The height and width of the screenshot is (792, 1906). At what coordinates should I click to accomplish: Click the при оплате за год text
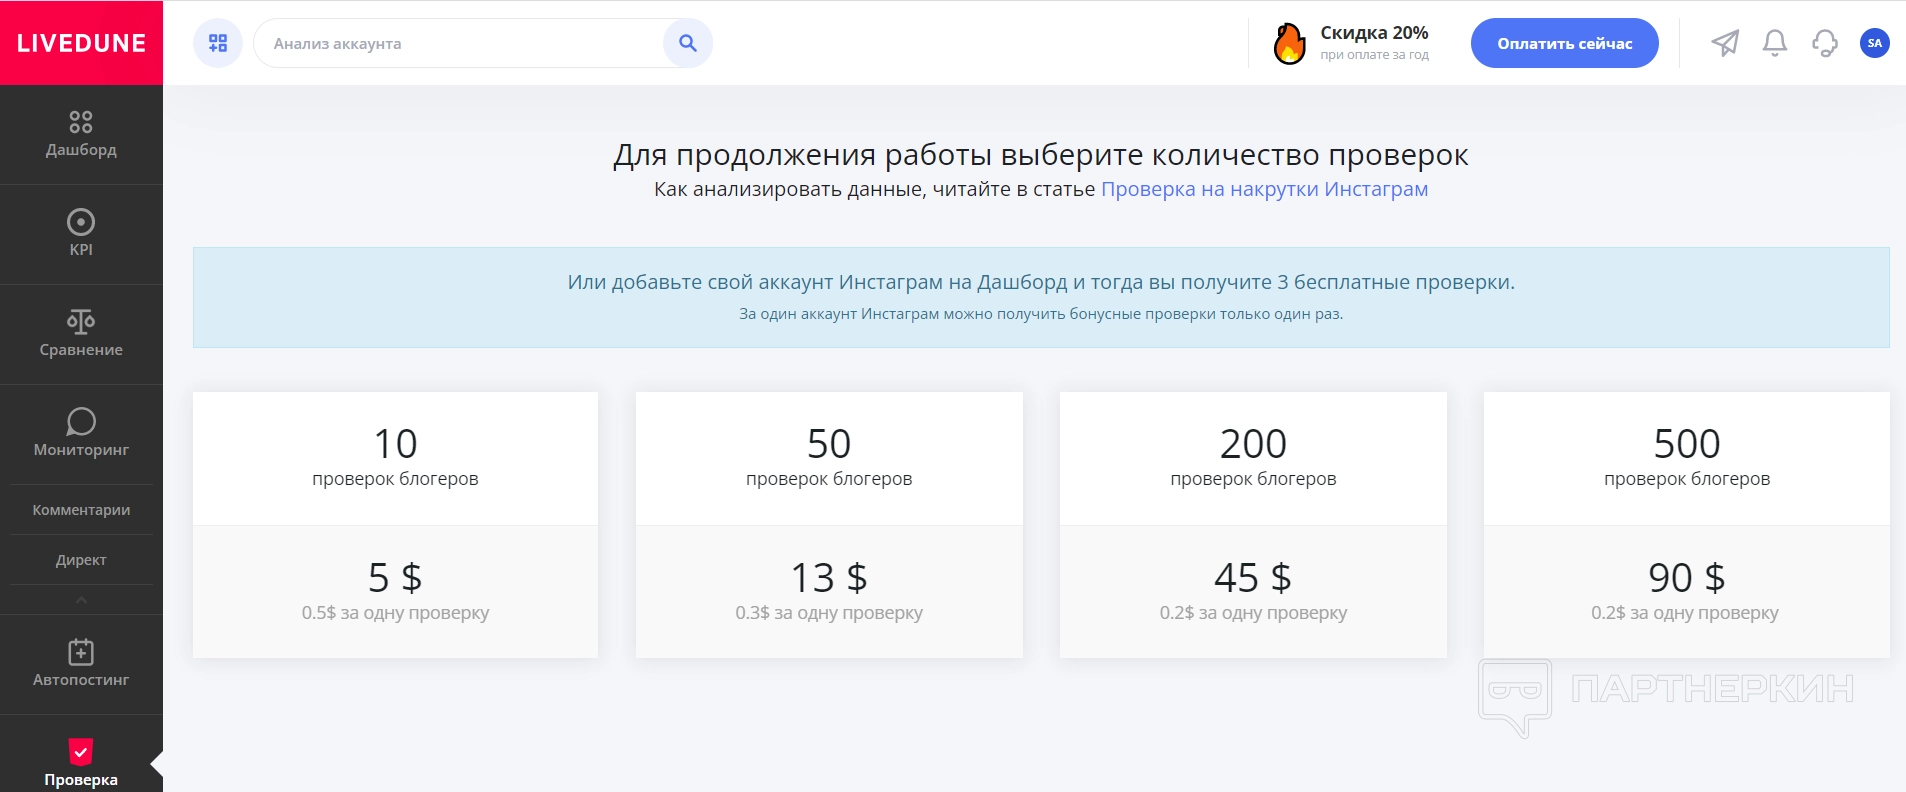point(1374,55)
